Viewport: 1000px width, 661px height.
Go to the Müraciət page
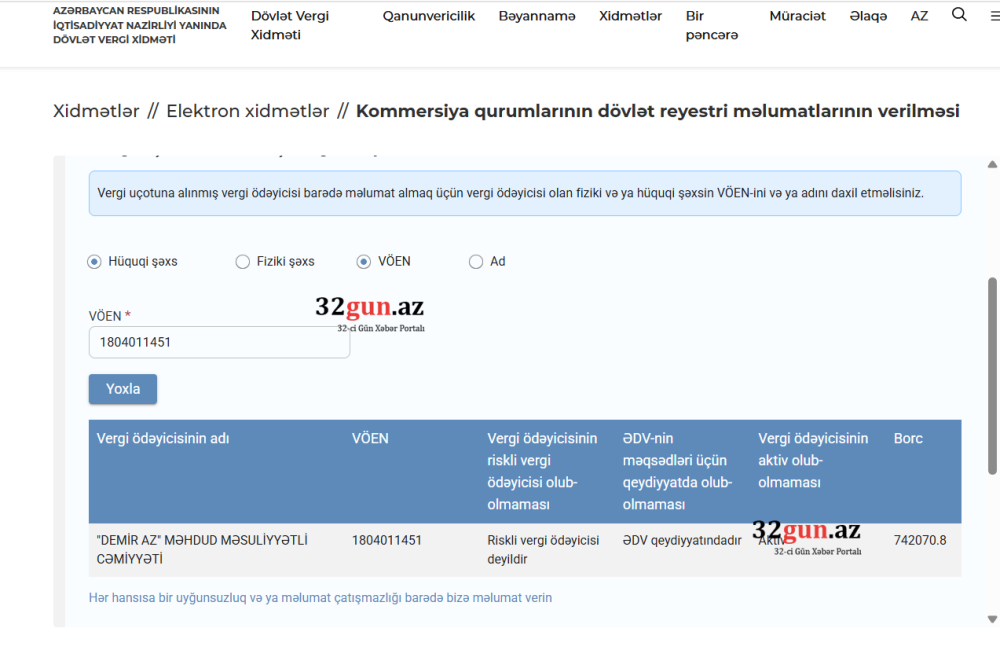coord(797,16)
